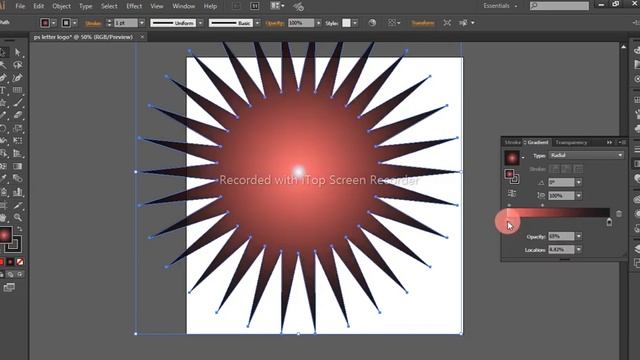Select the Blend tool
The image size is (640, 360).
pyautogui.click(x=18, y=178)
